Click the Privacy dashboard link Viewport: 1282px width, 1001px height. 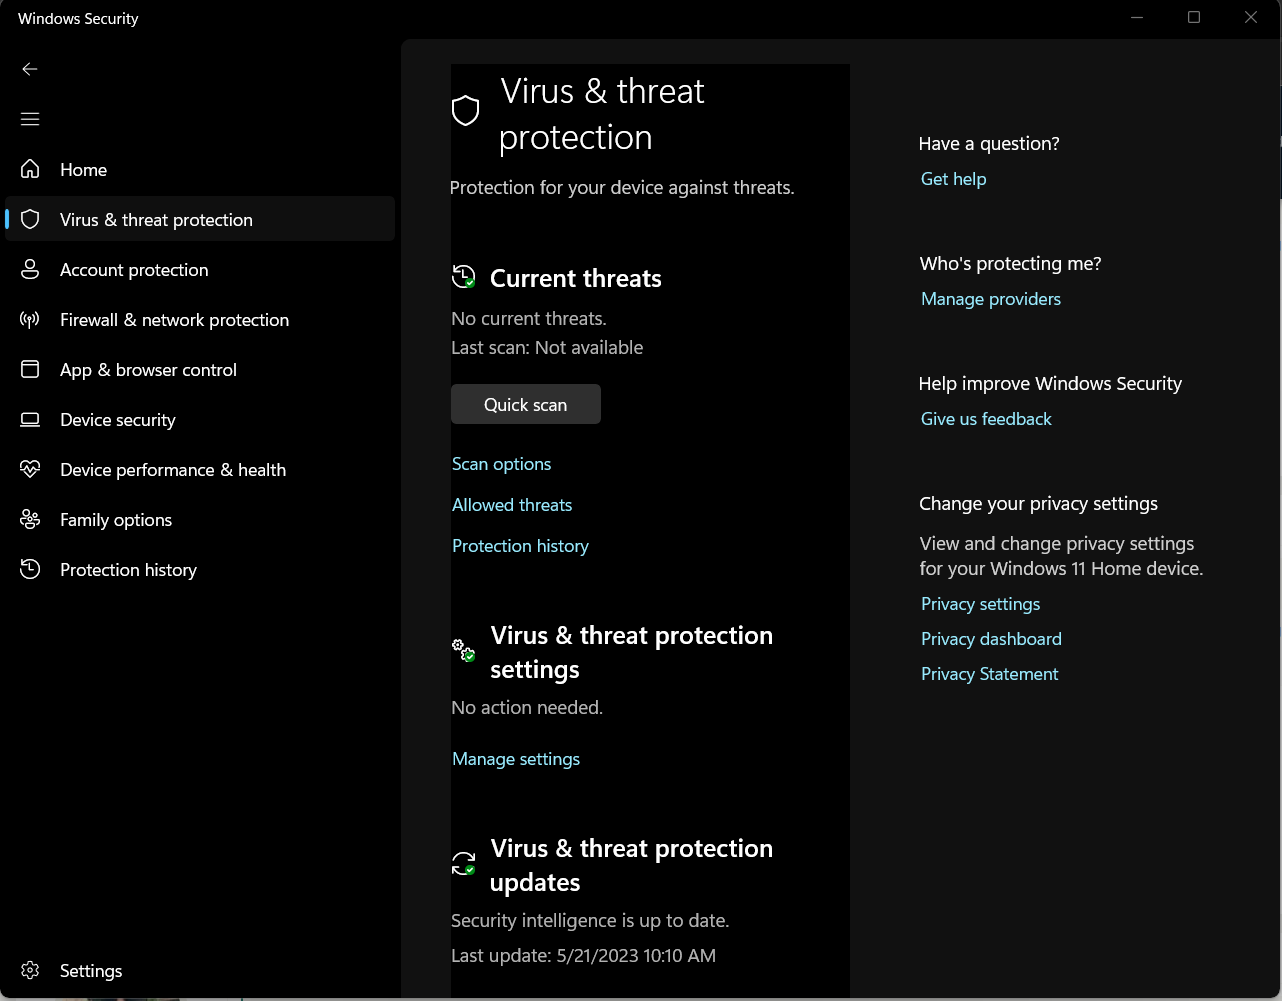pyautogui.click(x=991, y=639)
